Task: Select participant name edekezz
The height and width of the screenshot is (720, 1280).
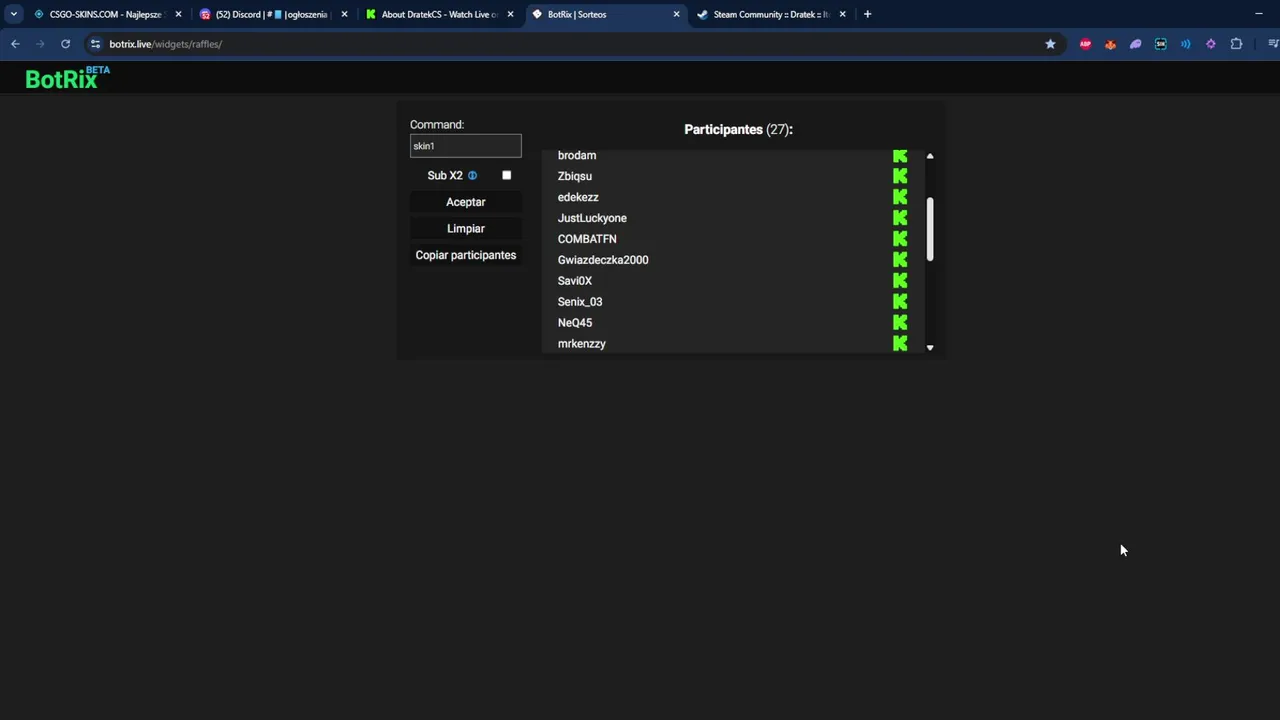Action: [578, 197]
